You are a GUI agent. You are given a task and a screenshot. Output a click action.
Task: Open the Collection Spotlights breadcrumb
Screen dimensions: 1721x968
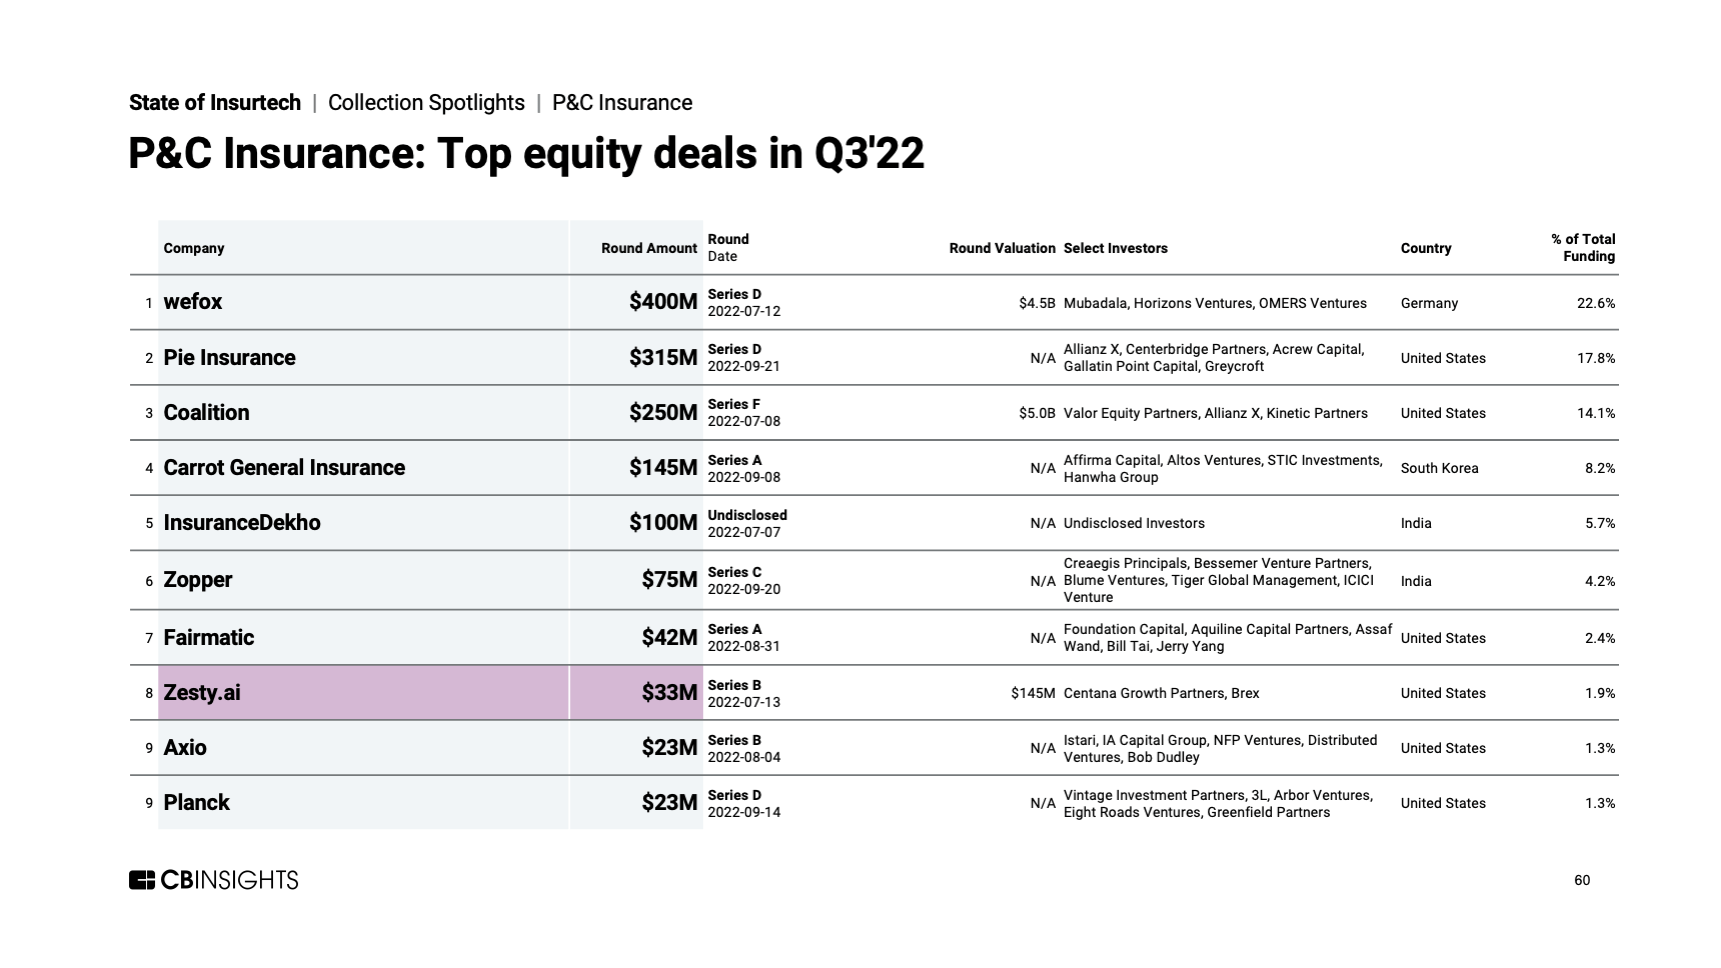click(x=426, y=103)
